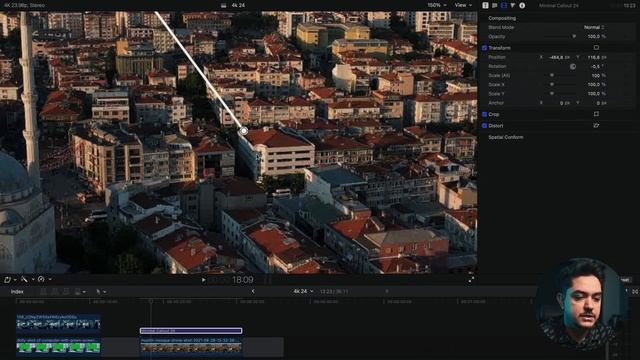Expand the magic wand dropdown arrow
Viewport: 640px width, 360px height.
(33, 280)
